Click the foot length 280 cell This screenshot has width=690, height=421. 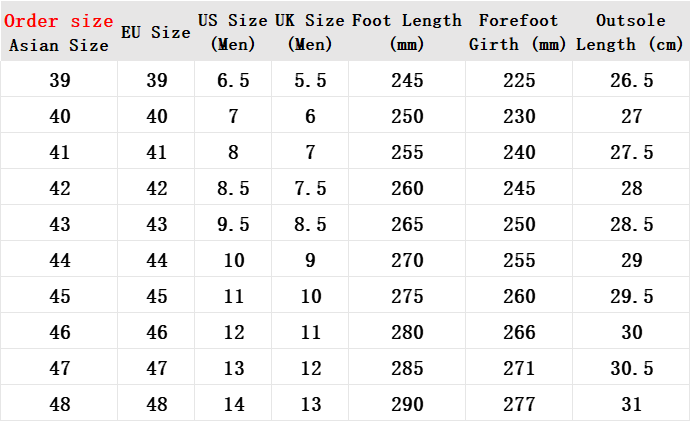point(407,333)
